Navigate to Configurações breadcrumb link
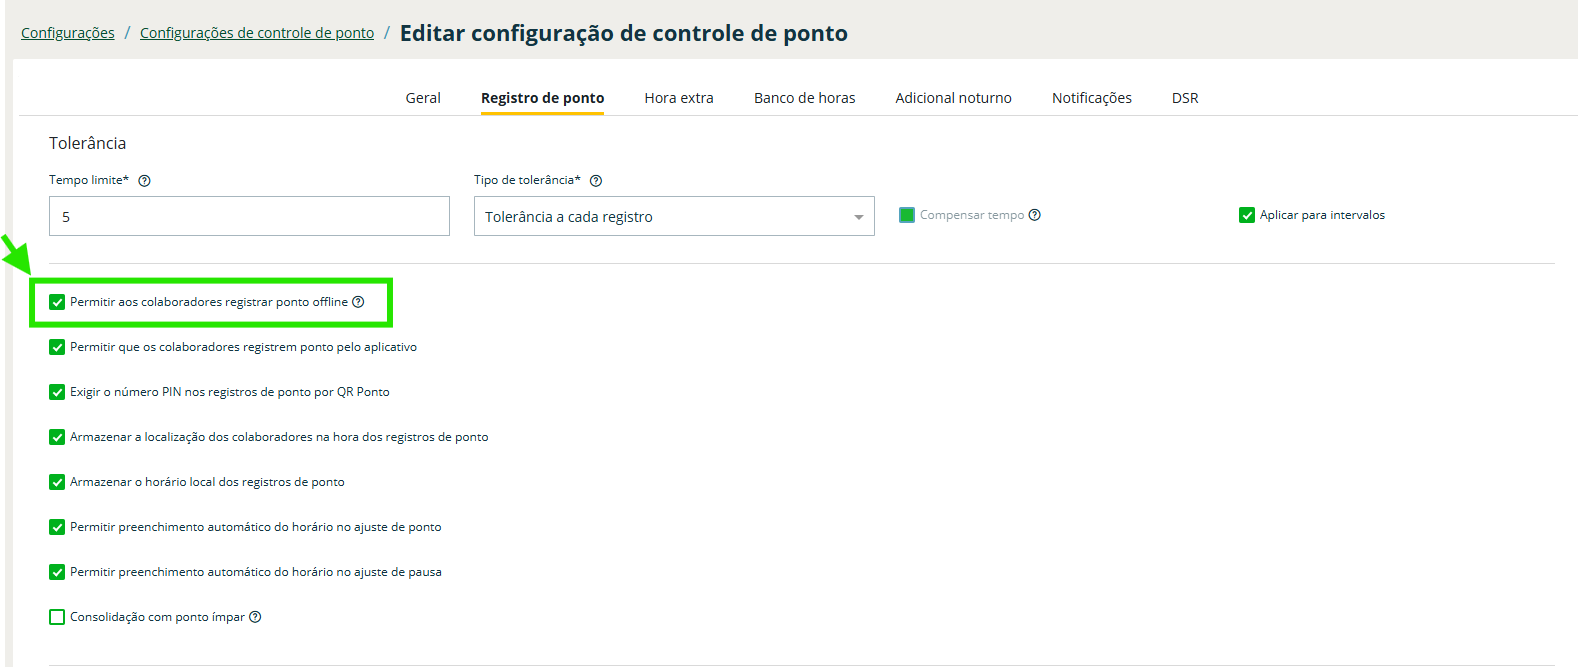The height and width of the screenshot is (667, 1578). (x=68, y=33)
